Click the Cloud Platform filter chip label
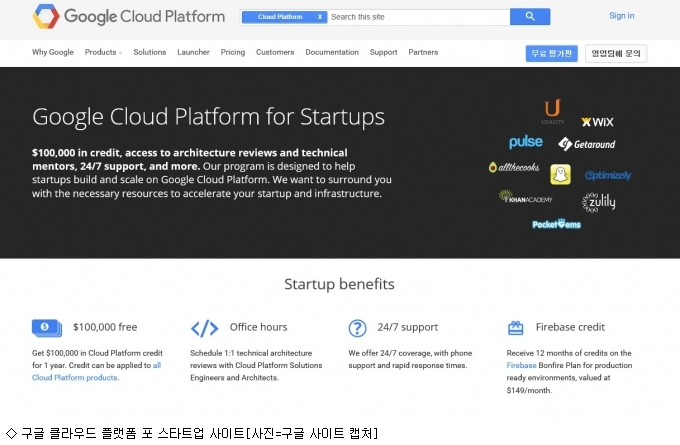This screenshot has width=680, height=445. (x=280, y=17)
